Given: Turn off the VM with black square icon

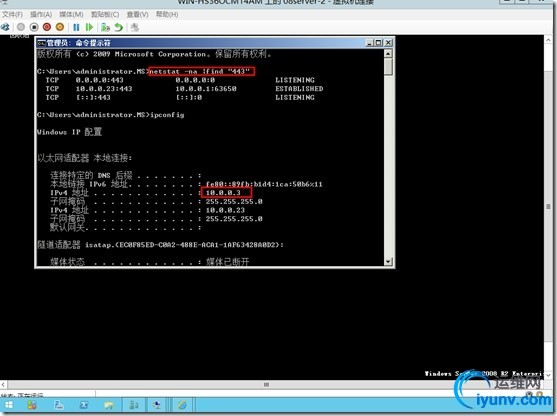Looking at the screenshot, I should pos(34,27).
